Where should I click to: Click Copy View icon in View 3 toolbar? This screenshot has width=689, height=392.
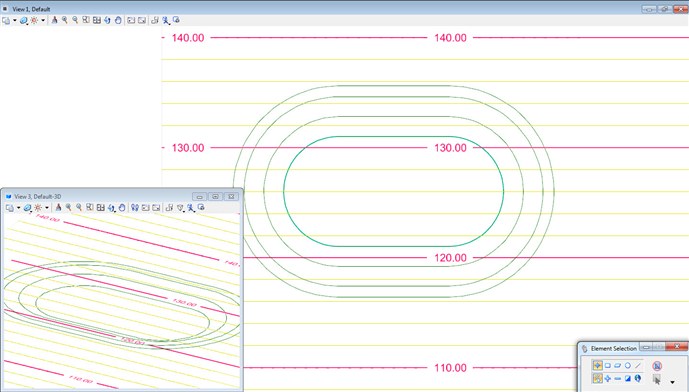pos(169,208)
